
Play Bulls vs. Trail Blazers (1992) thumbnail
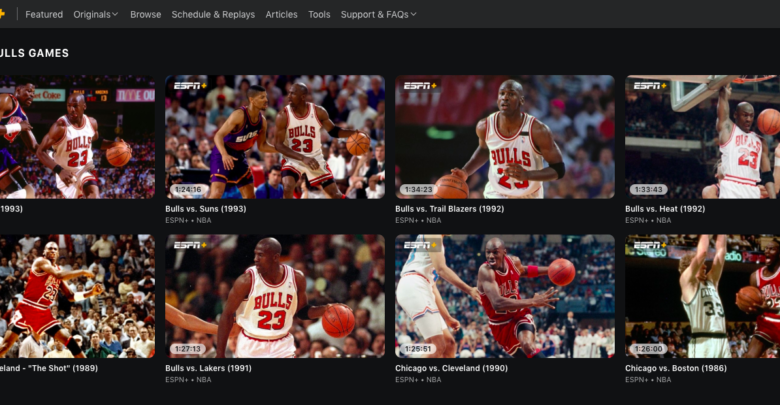click(x=504, y=137)
